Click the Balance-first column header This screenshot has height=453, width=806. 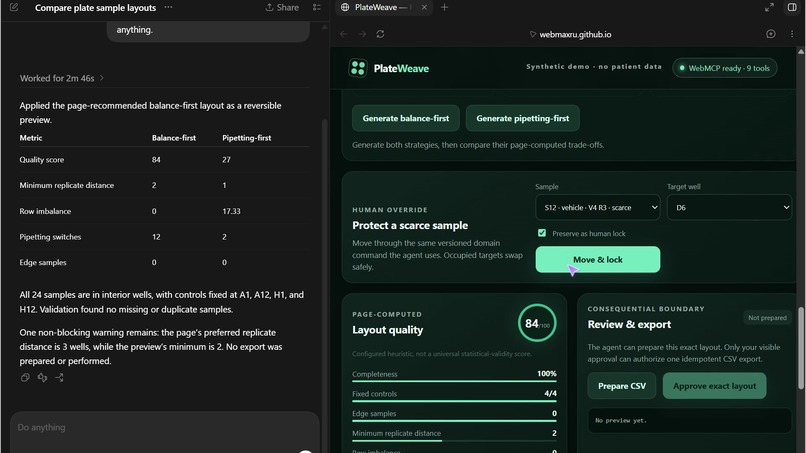tap(174, 138)
